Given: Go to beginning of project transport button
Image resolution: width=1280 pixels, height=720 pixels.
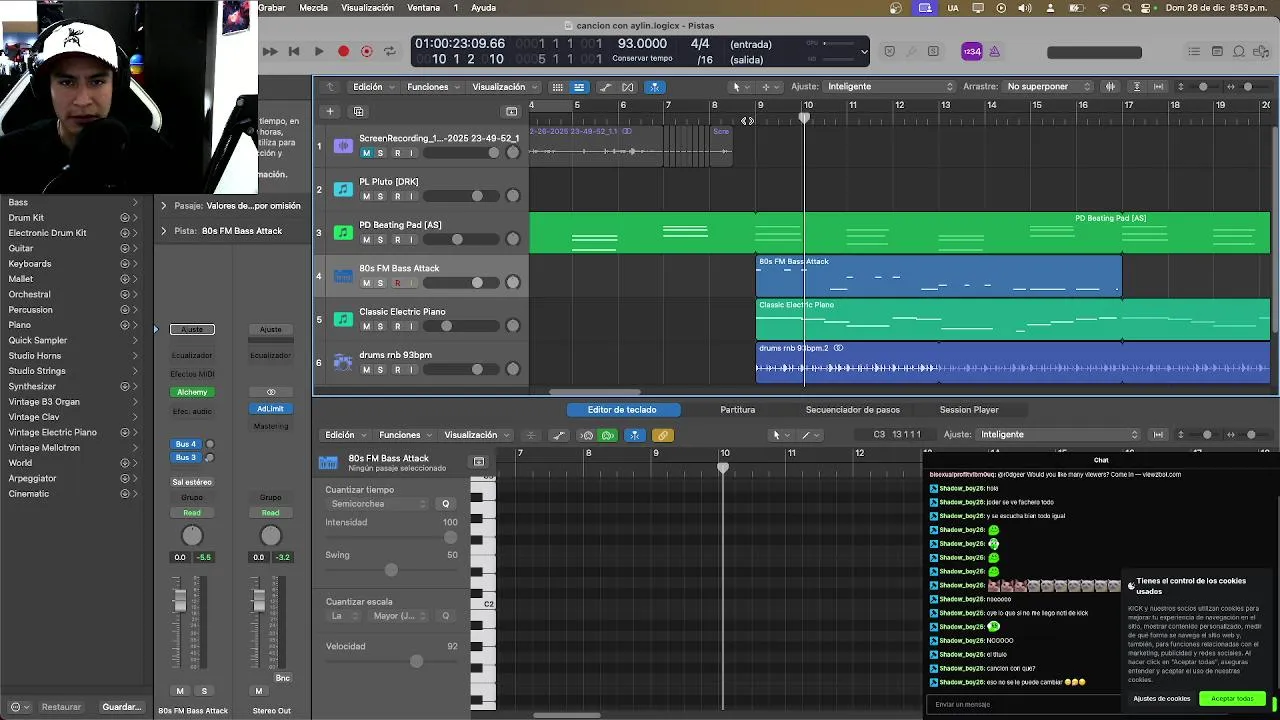Looking at the screenshot, I should pyautogui.click(x=294, y=51).
